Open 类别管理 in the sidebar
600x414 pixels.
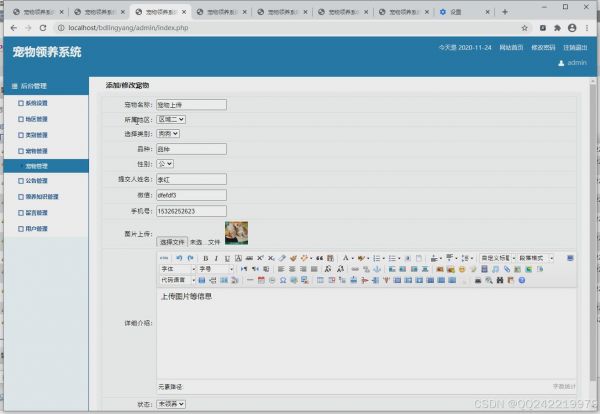pyautogui.click(x=36, y=135)
